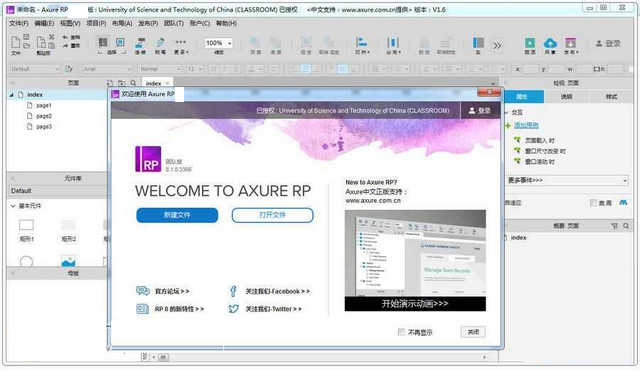Open the Arrange (A) menu

[122, 23]
